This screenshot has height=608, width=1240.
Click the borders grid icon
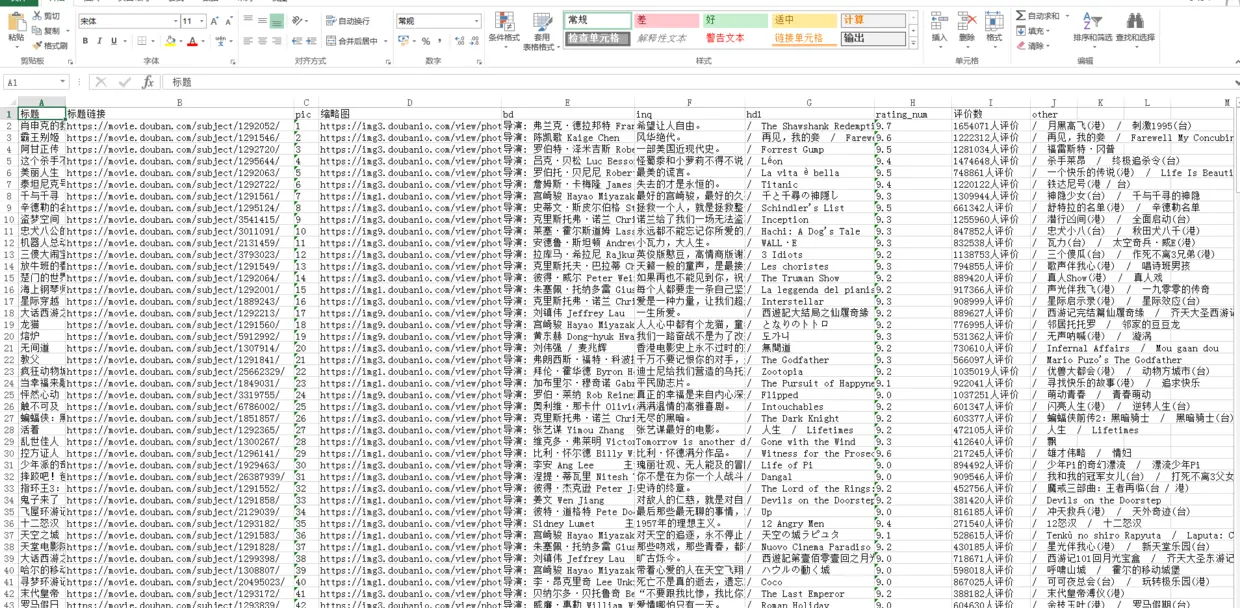pos(144,41)
